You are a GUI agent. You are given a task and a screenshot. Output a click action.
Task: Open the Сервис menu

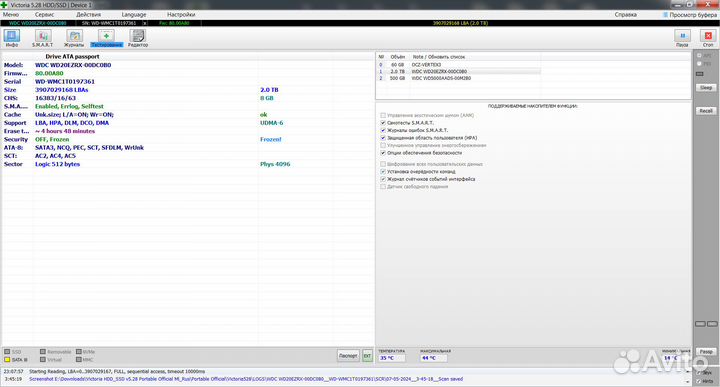[x=44, y=15]
